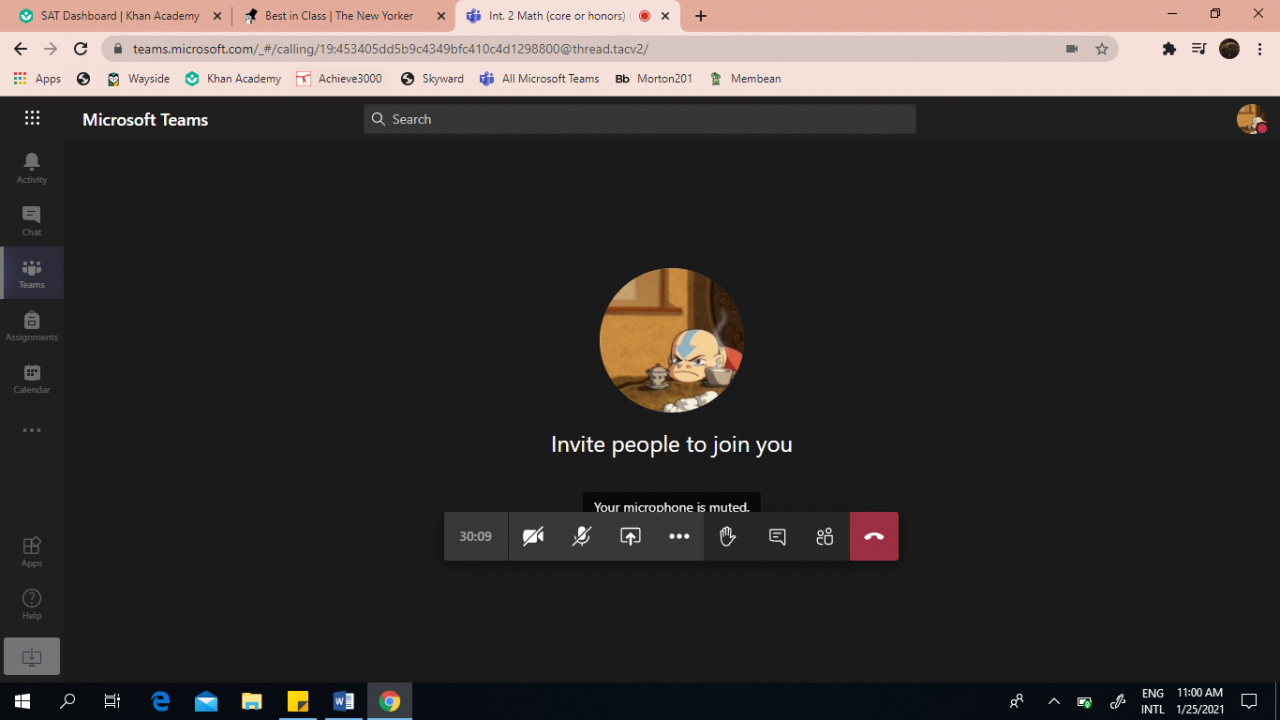Open Windows taskbar search
The height and width of the screenshot is (720, 1280).
coord(68,702)
